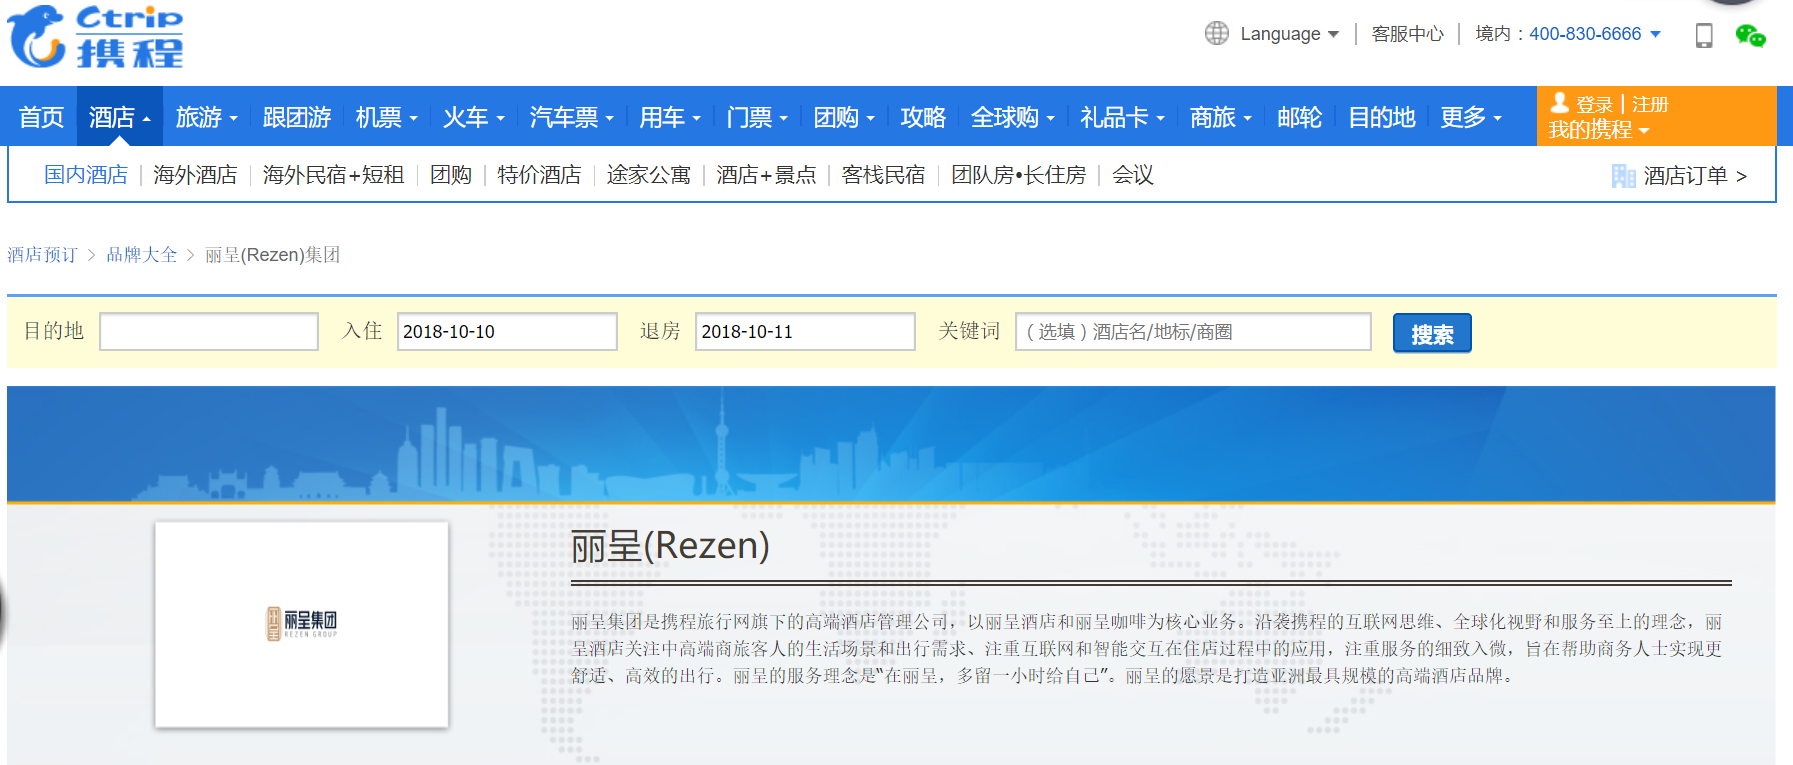The width and height of the screenshot is (1793, 765).
Task: Click the 品牌大全 breadcrumb link
Action: coord(142,255)
